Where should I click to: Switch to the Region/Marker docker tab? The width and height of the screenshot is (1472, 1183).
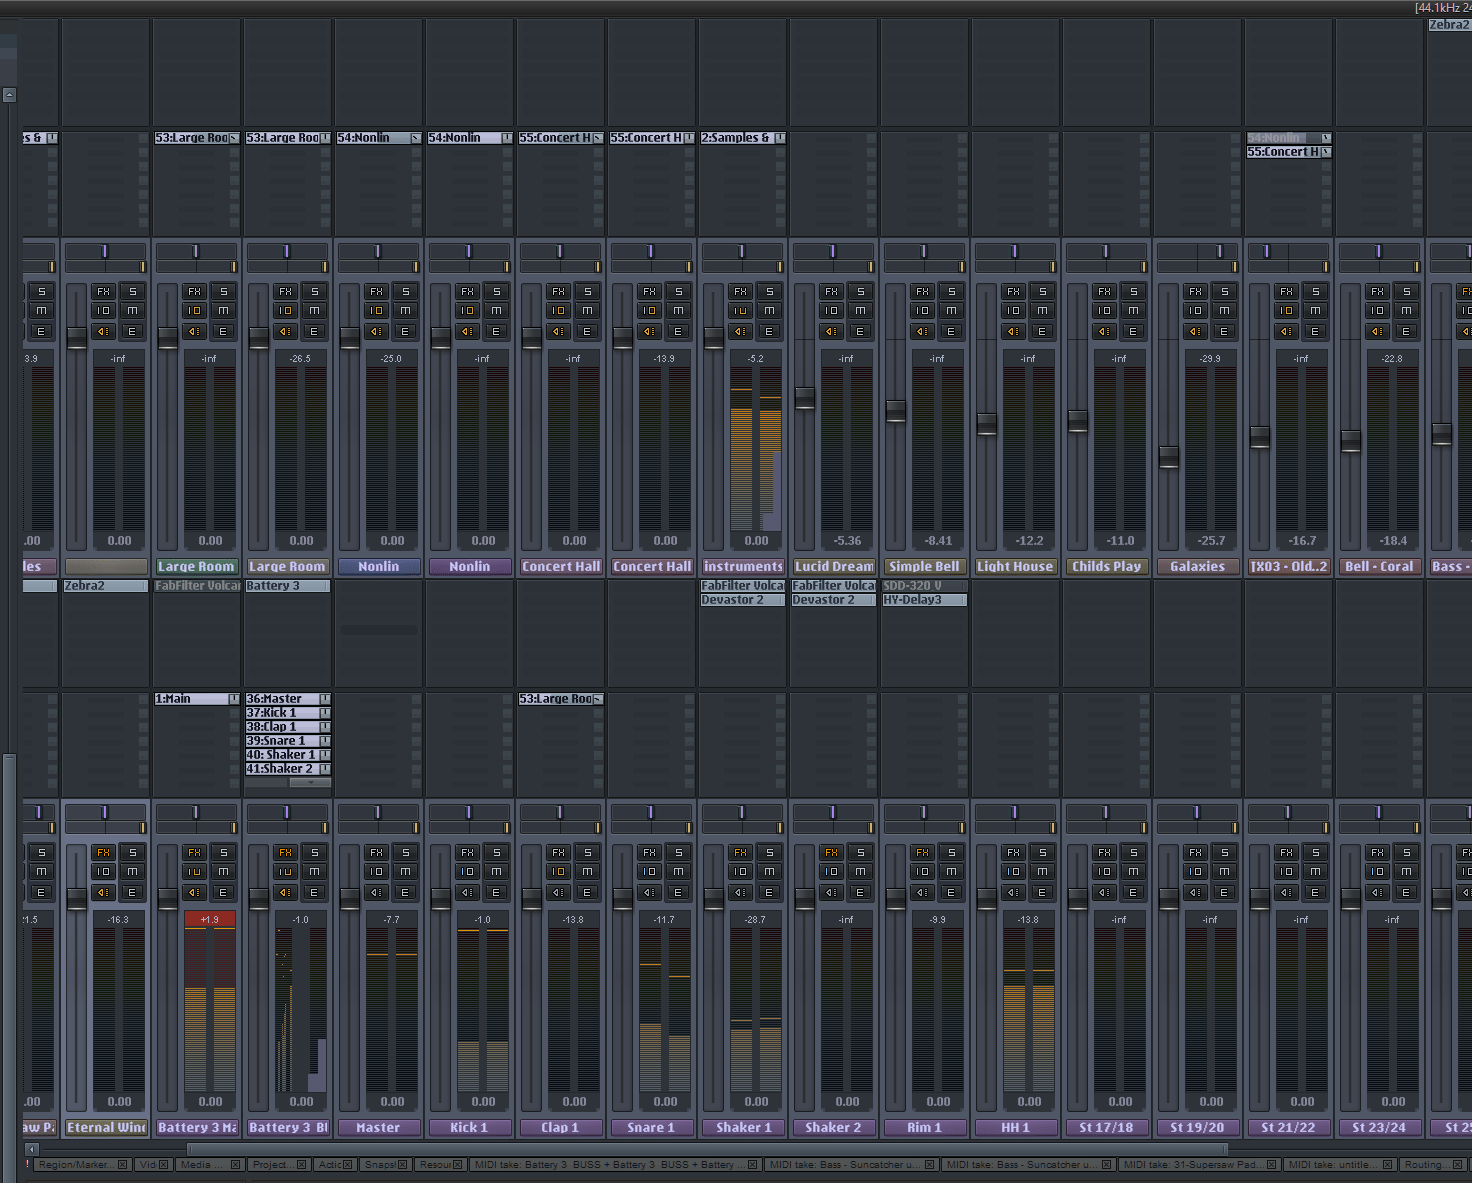[82, 1164]
